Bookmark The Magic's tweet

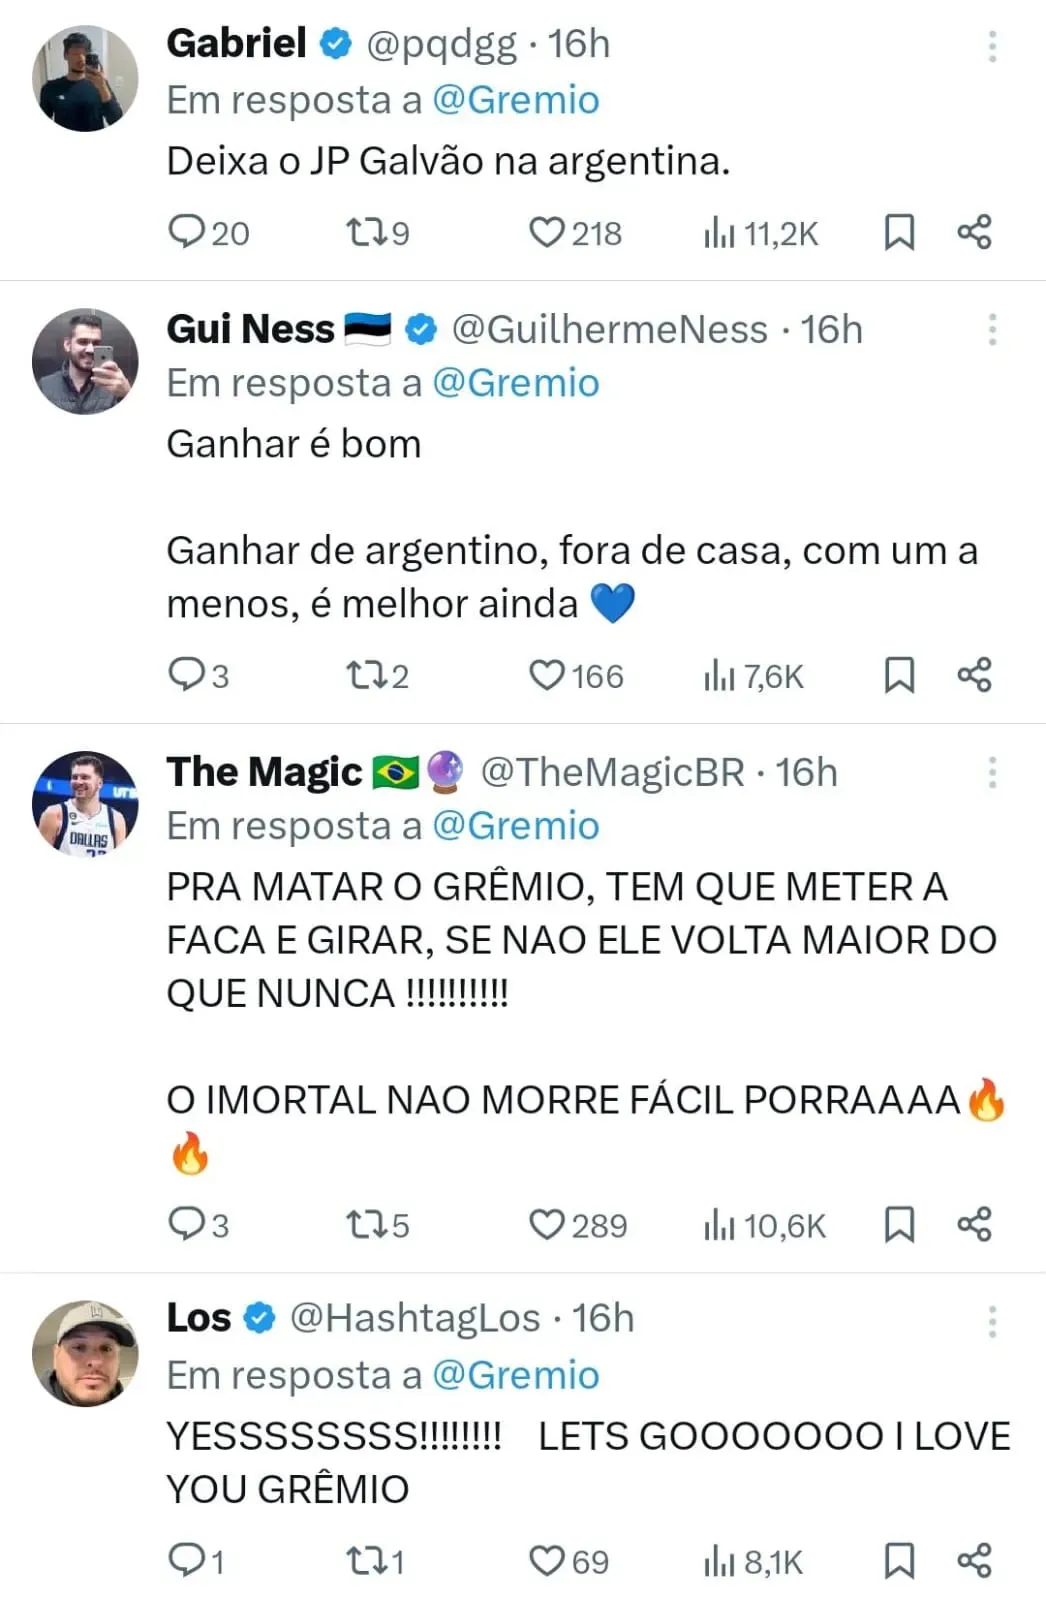click(899, 1225)
